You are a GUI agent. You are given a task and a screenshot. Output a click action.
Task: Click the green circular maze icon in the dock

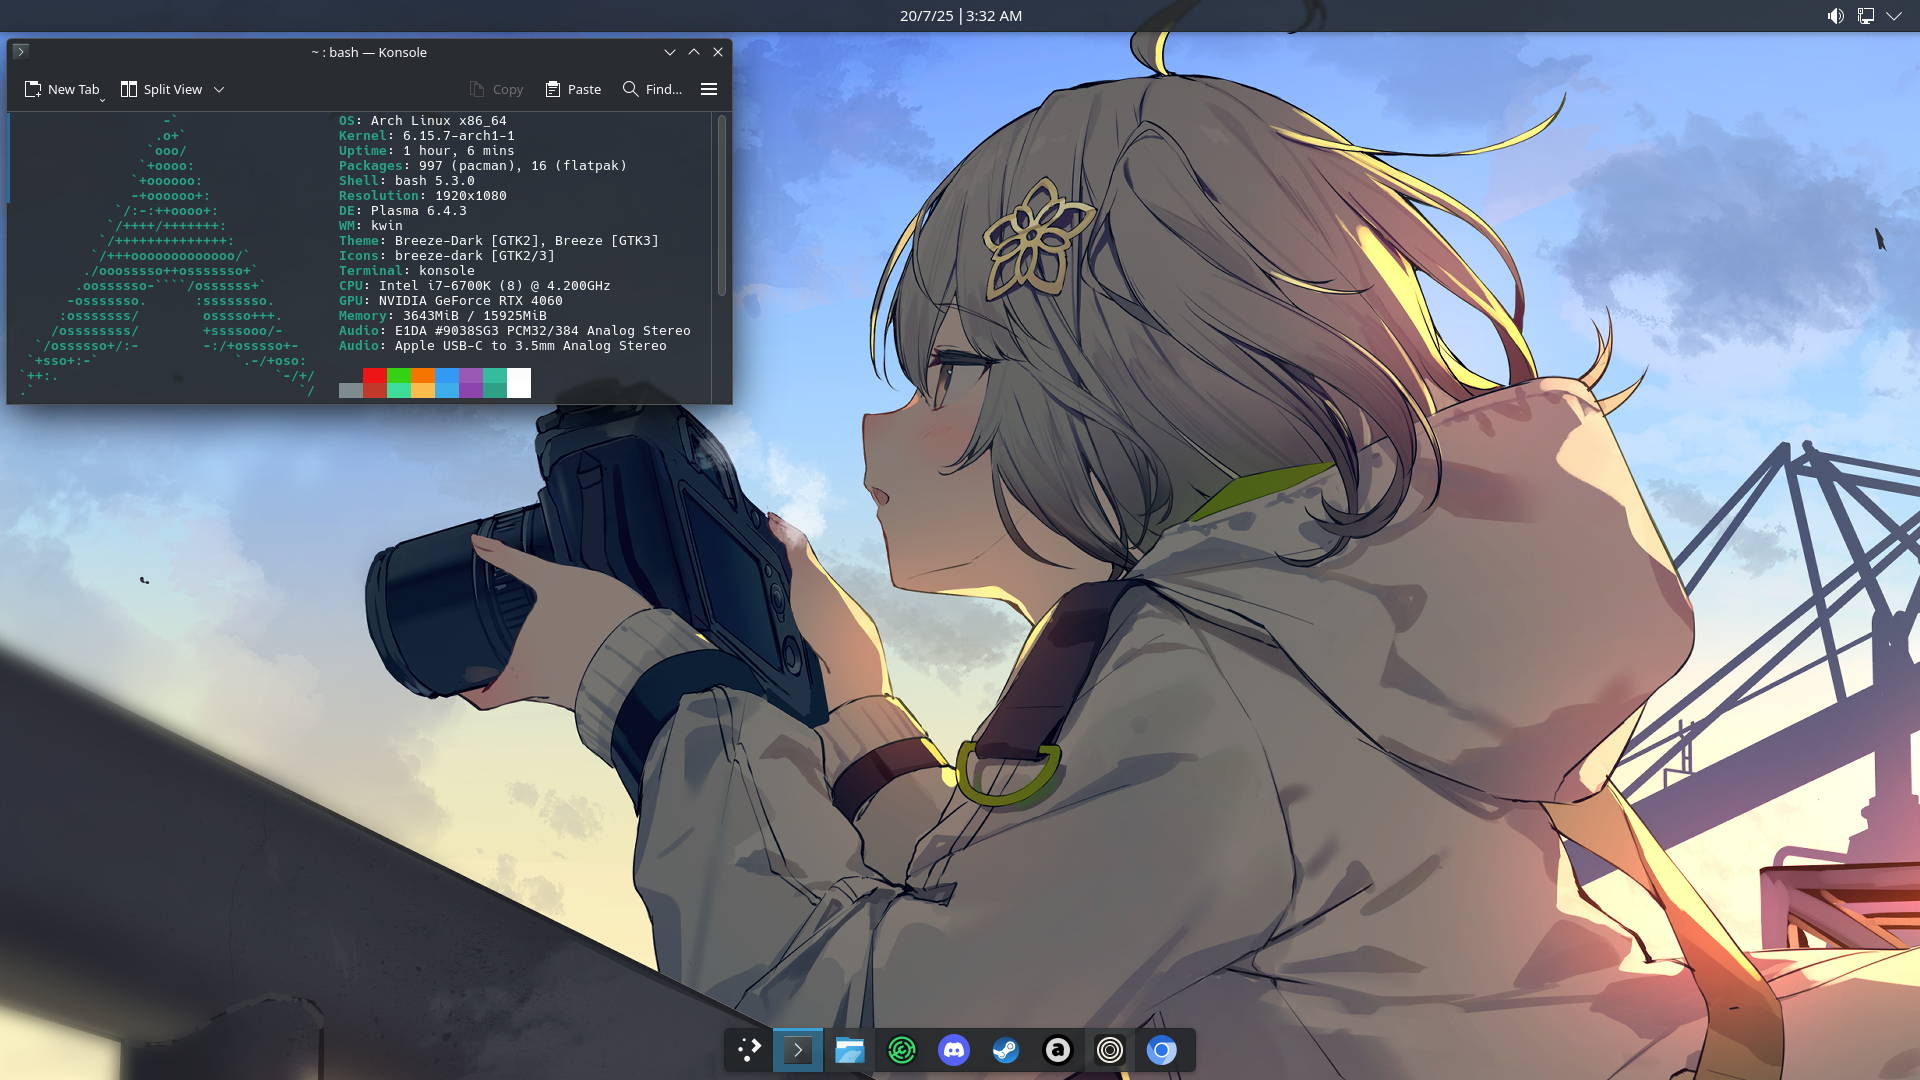[x=902, y=1050]
